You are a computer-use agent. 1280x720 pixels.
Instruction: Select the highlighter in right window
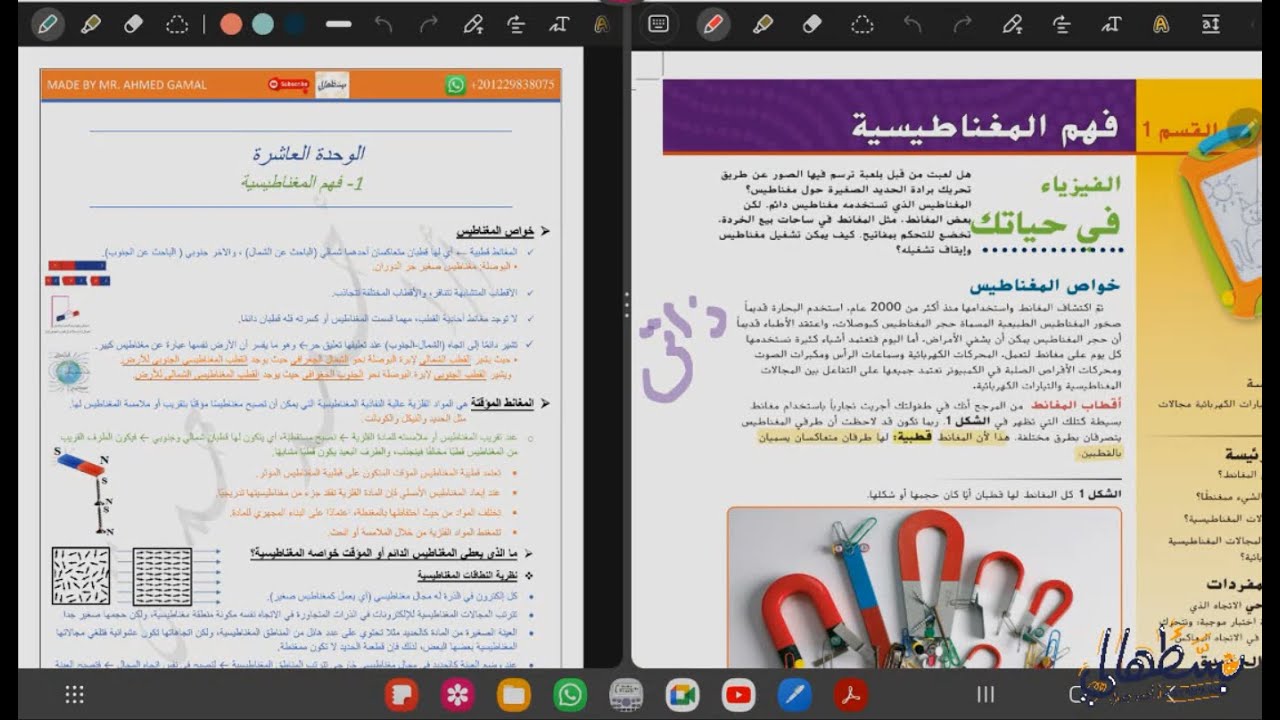763,24
